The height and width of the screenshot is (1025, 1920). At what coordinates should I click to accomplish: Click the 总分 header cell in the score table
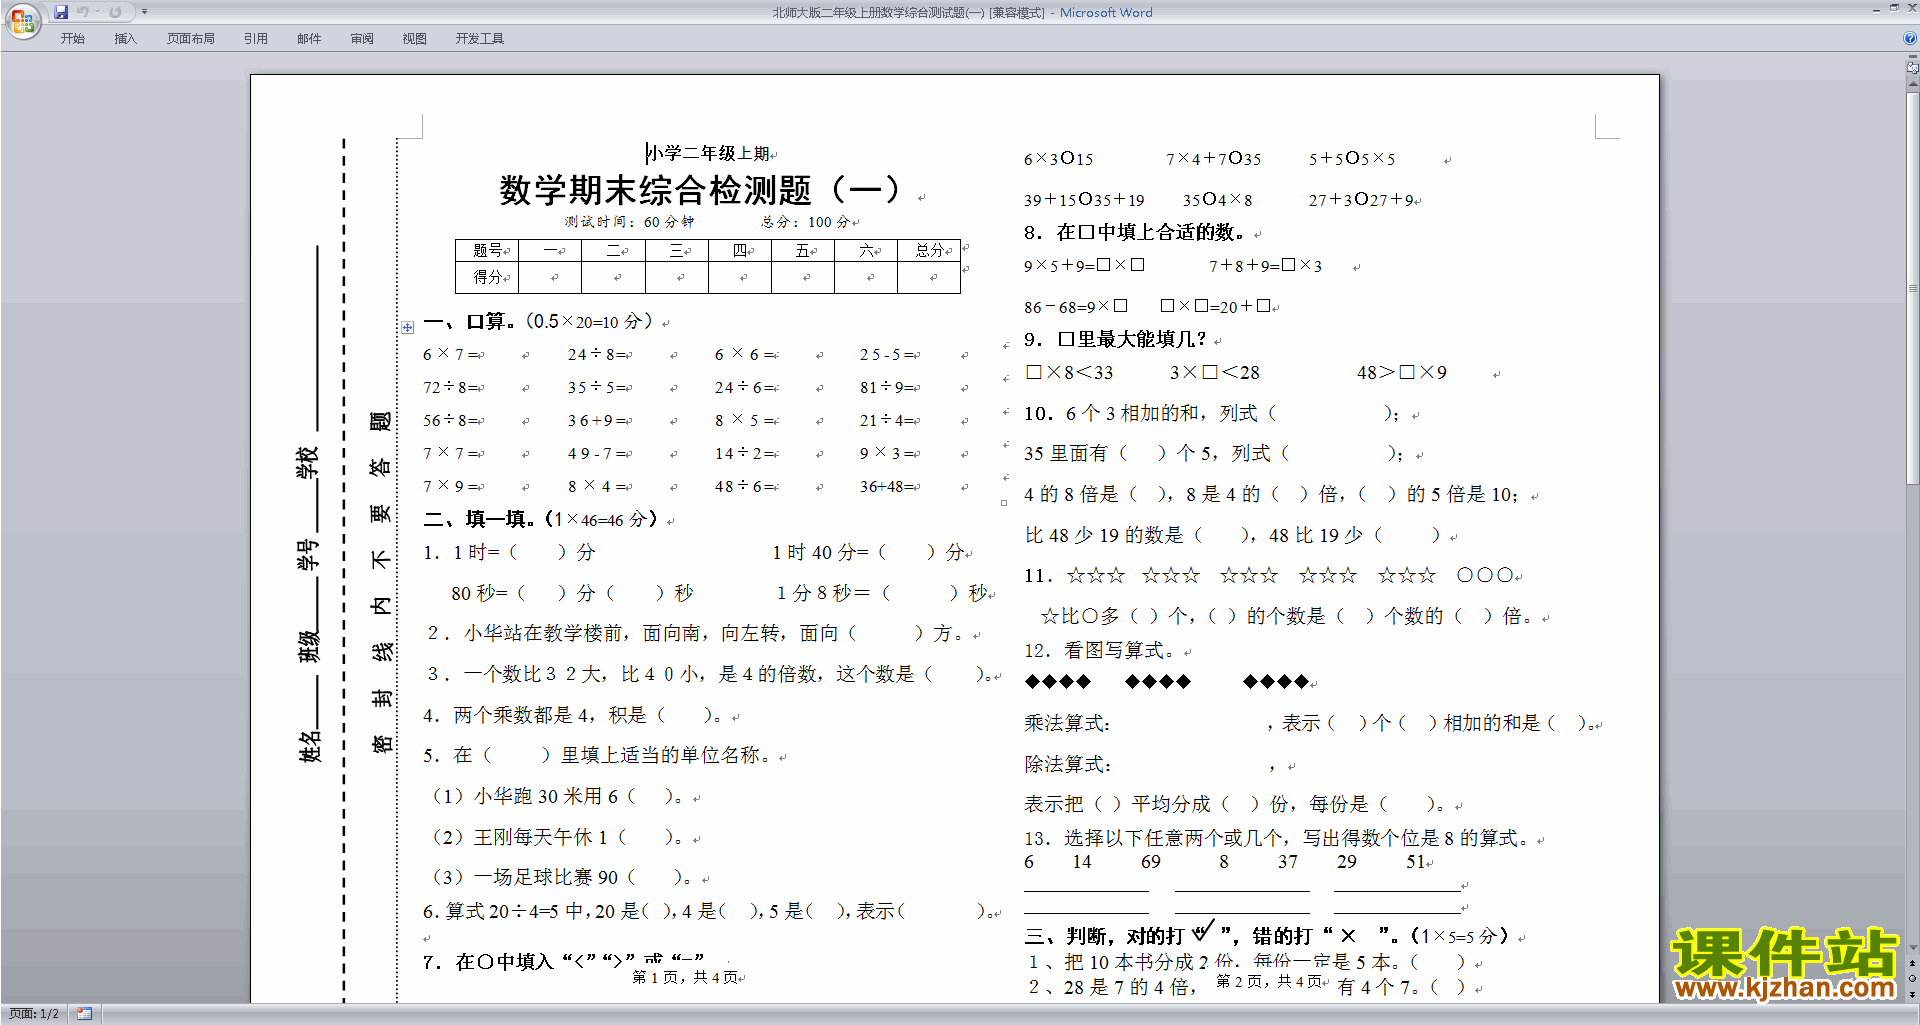(929, 251)
